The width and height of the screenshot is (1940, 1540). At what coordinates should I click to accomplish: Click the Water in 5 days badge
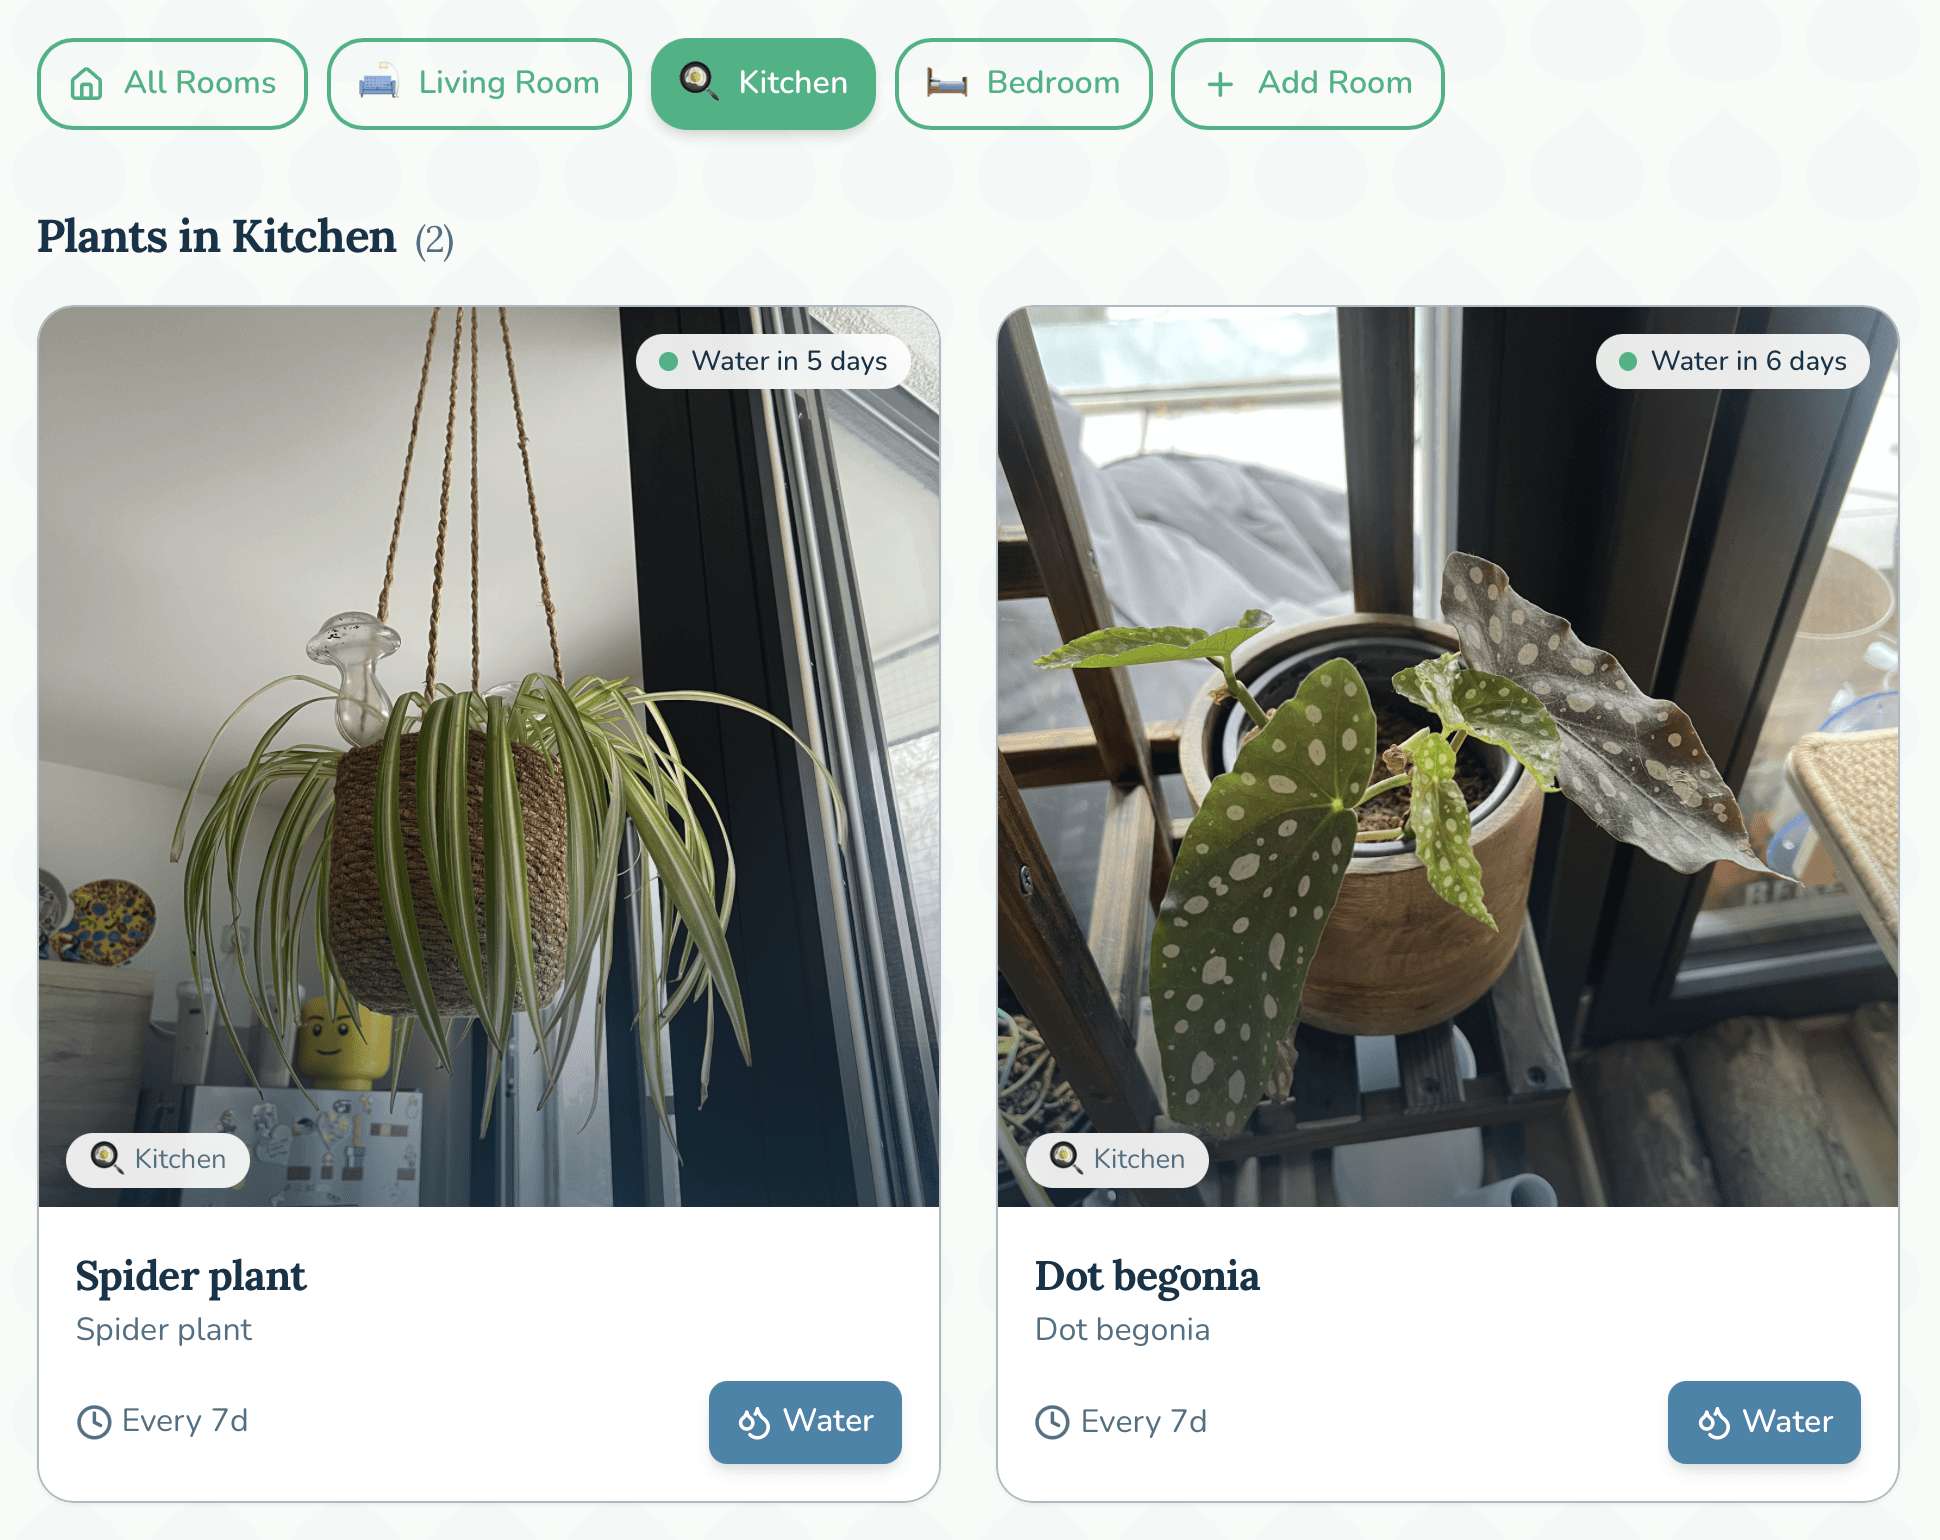tap(773, 361)
